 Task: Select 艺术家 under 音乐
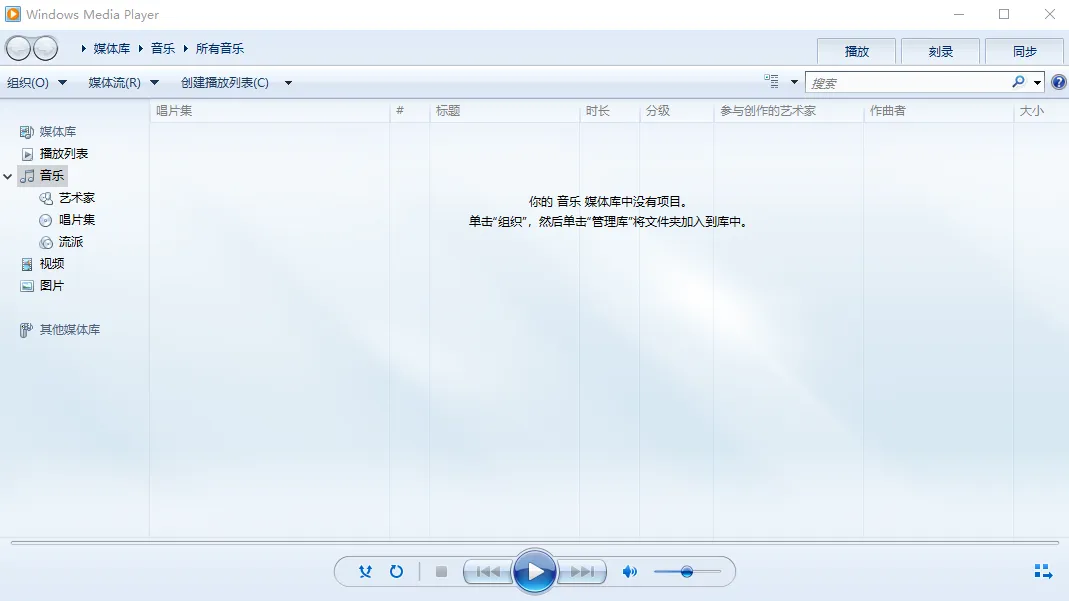(75, 197)
